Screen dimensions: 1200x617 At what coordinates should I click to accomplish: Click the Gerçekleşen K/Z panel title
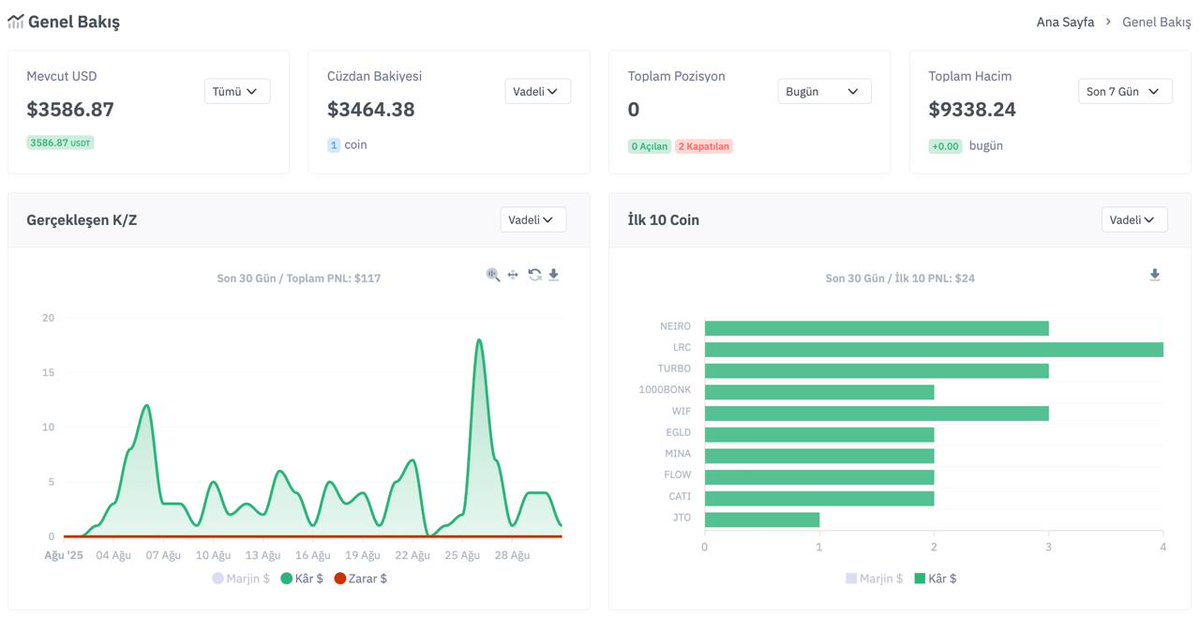(82, 220)
